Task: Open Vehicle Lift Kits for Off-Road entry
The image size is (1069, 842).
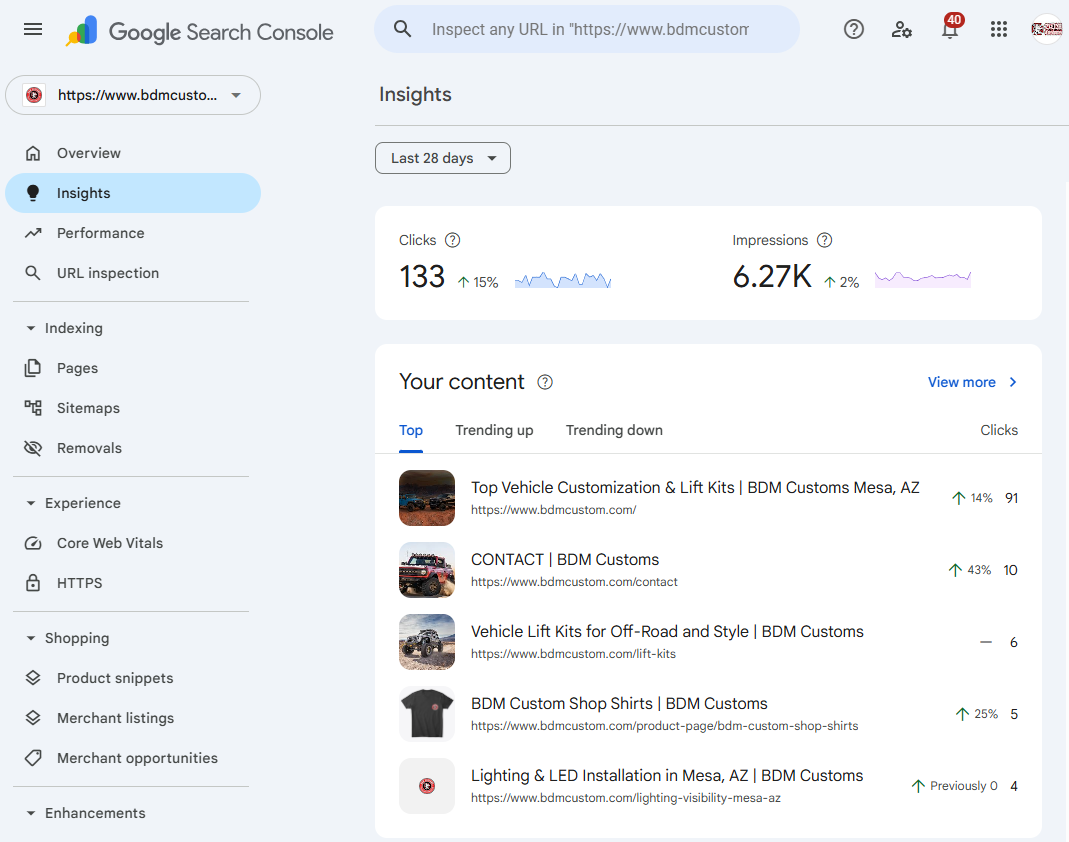Action: click(708, 642)
